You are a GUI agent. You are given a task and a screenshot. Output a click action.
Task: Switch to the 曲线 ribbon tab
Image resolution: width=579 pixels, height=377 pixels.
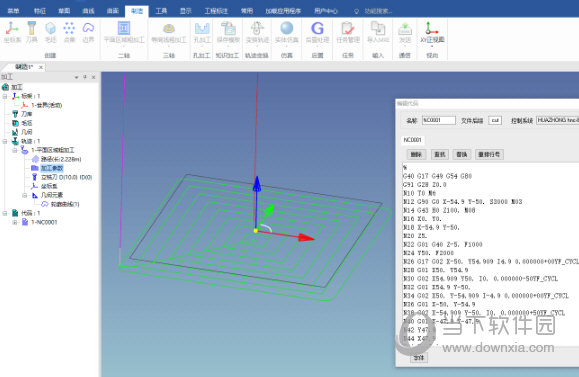tap(88, 11)
